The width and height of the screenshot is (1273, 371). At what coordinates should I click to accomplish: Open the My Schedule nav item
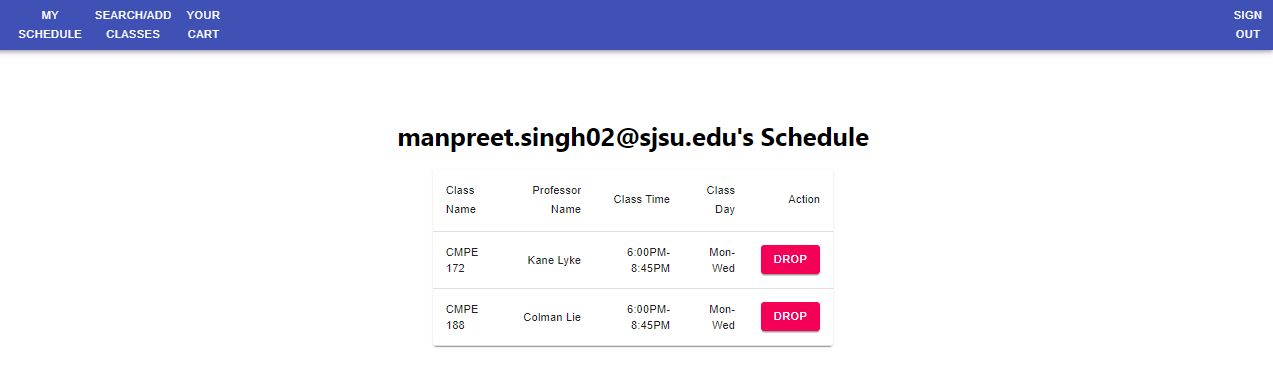pyautogui.click(x=50, y=25)
